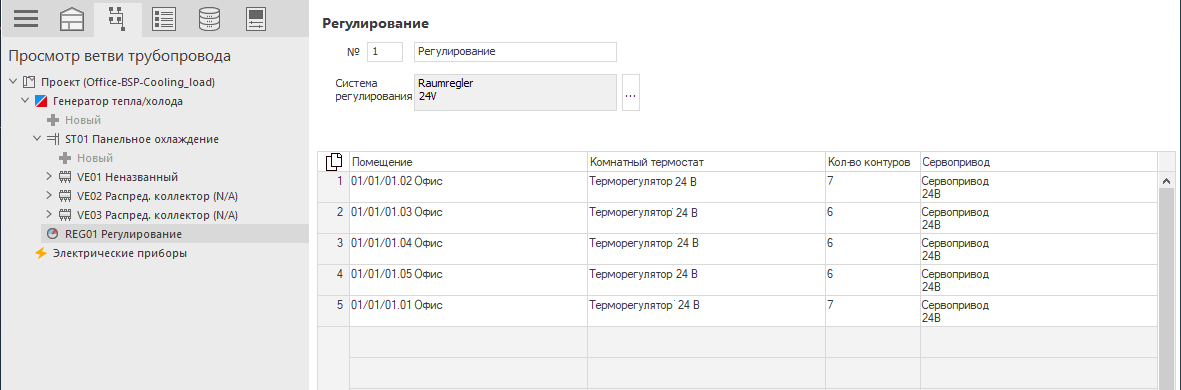The image size is (1181, 390).
Task: Select VE01 Неназванный tree item
Action: 127,177
